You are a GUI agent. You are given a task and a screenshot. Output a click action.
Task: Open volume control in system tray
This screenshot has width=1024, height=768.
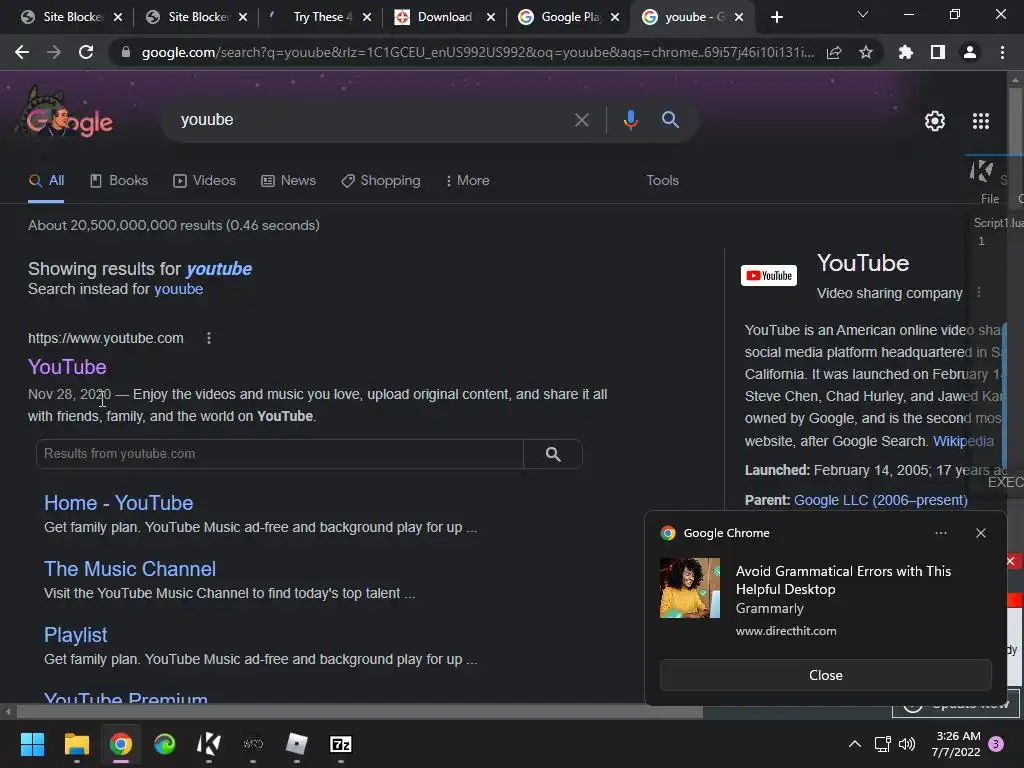coord(907,744)
